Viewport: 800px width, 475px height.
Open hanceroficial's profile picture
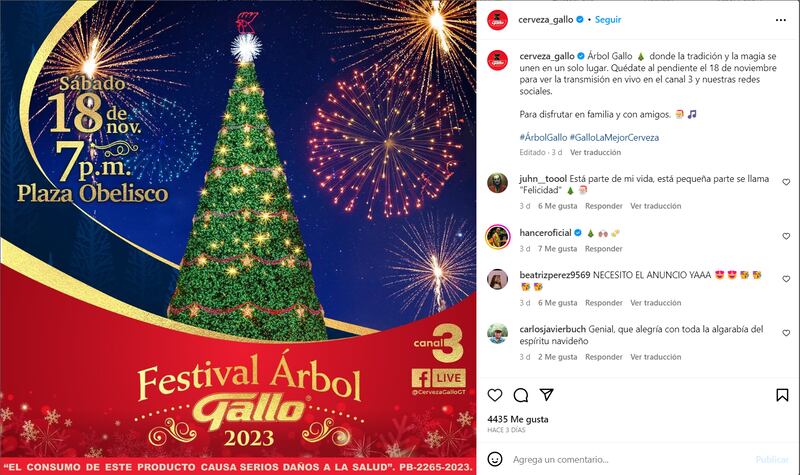point(497,237)
